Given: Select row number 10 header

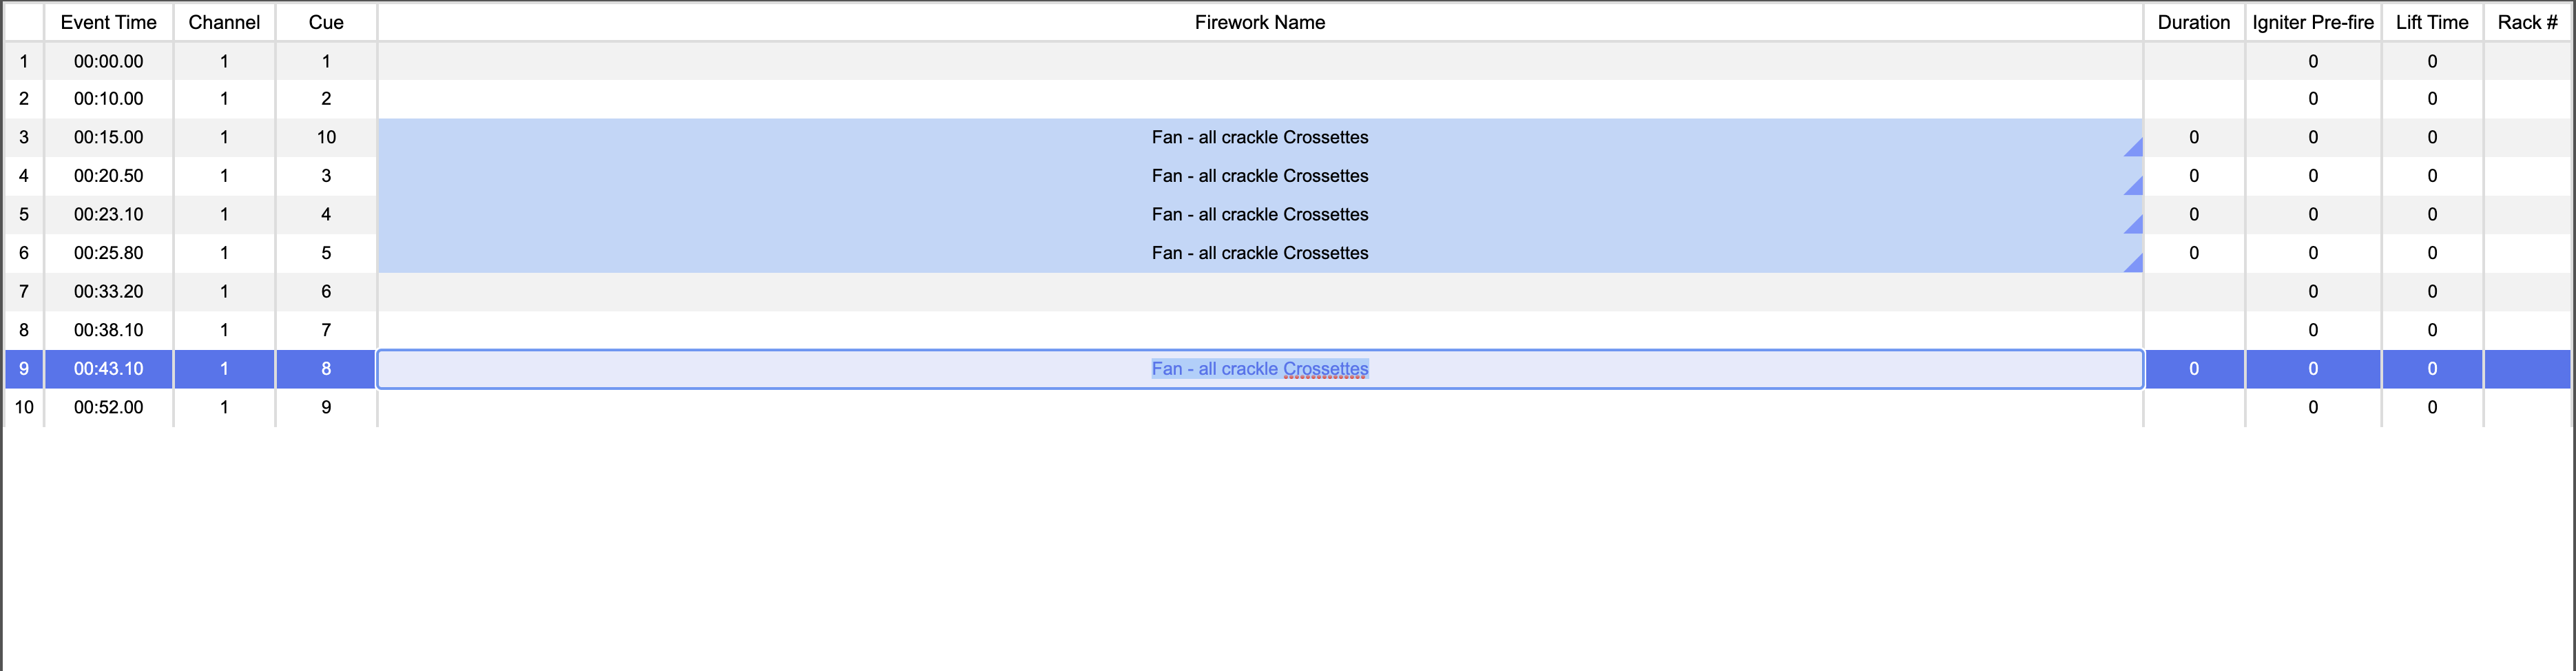Looking at the screenshot, I should click(x=24, y=407).
